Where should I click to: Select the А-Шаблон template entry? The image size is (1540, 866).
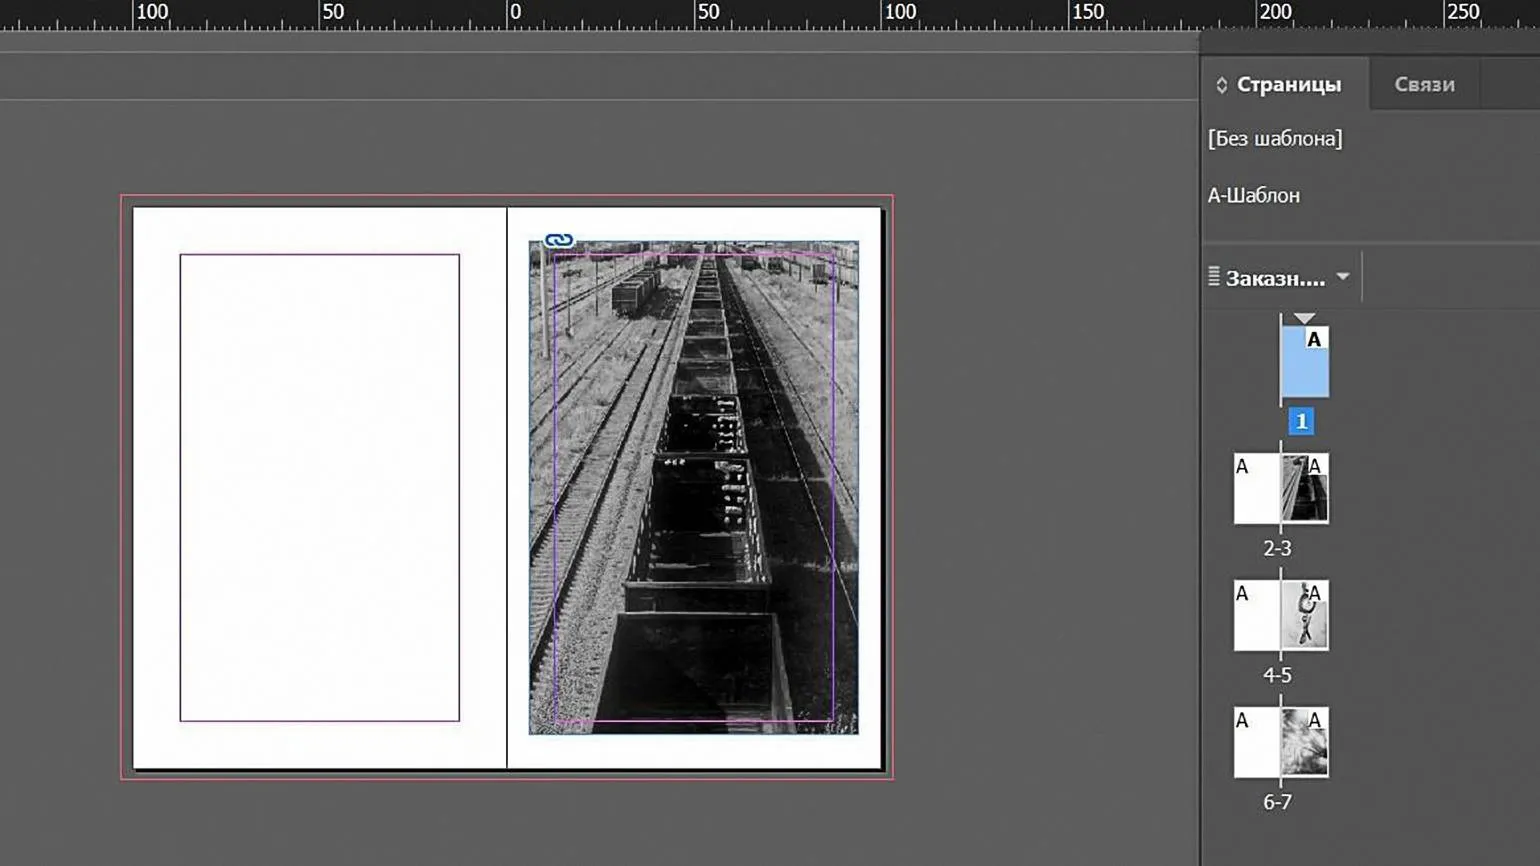coord(1254,196)
